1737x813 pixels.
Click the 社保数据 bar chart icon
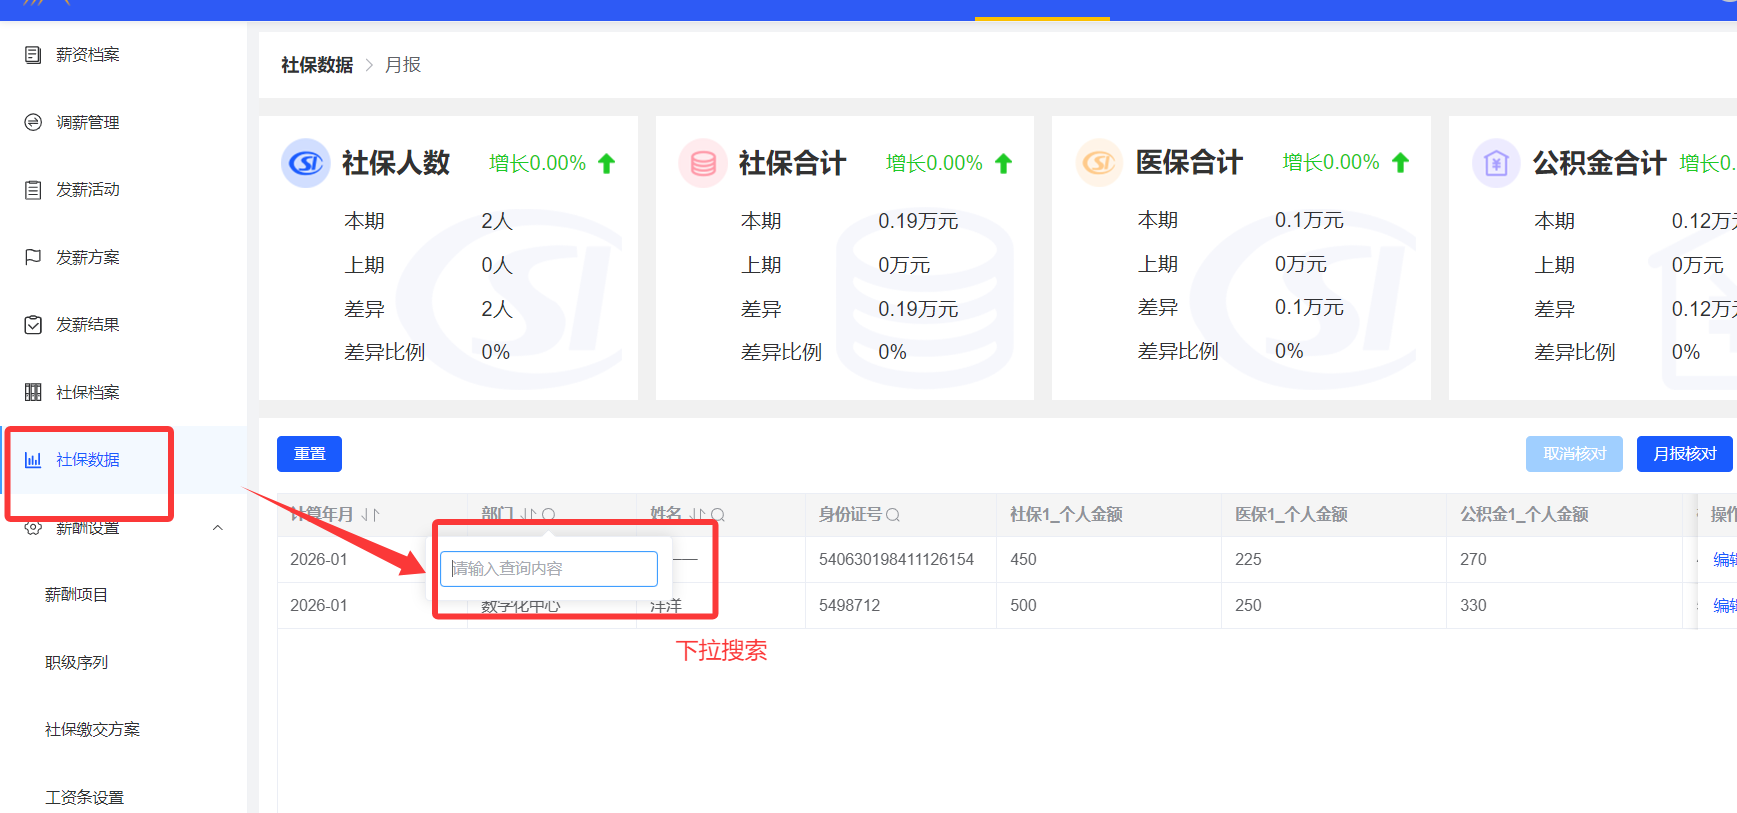tap(33, 459)
